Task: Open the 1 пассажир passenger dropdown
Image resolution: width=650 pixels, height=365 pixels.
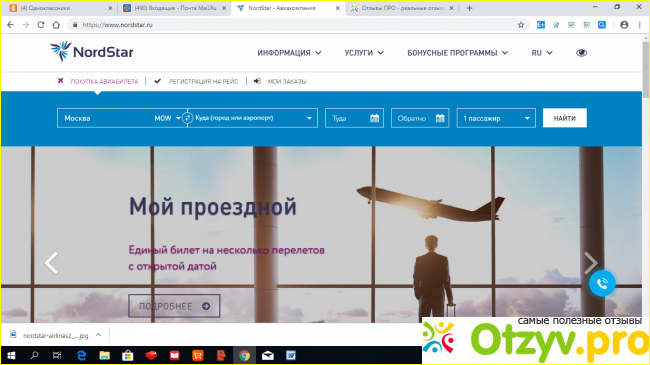Action: (496, 118)
